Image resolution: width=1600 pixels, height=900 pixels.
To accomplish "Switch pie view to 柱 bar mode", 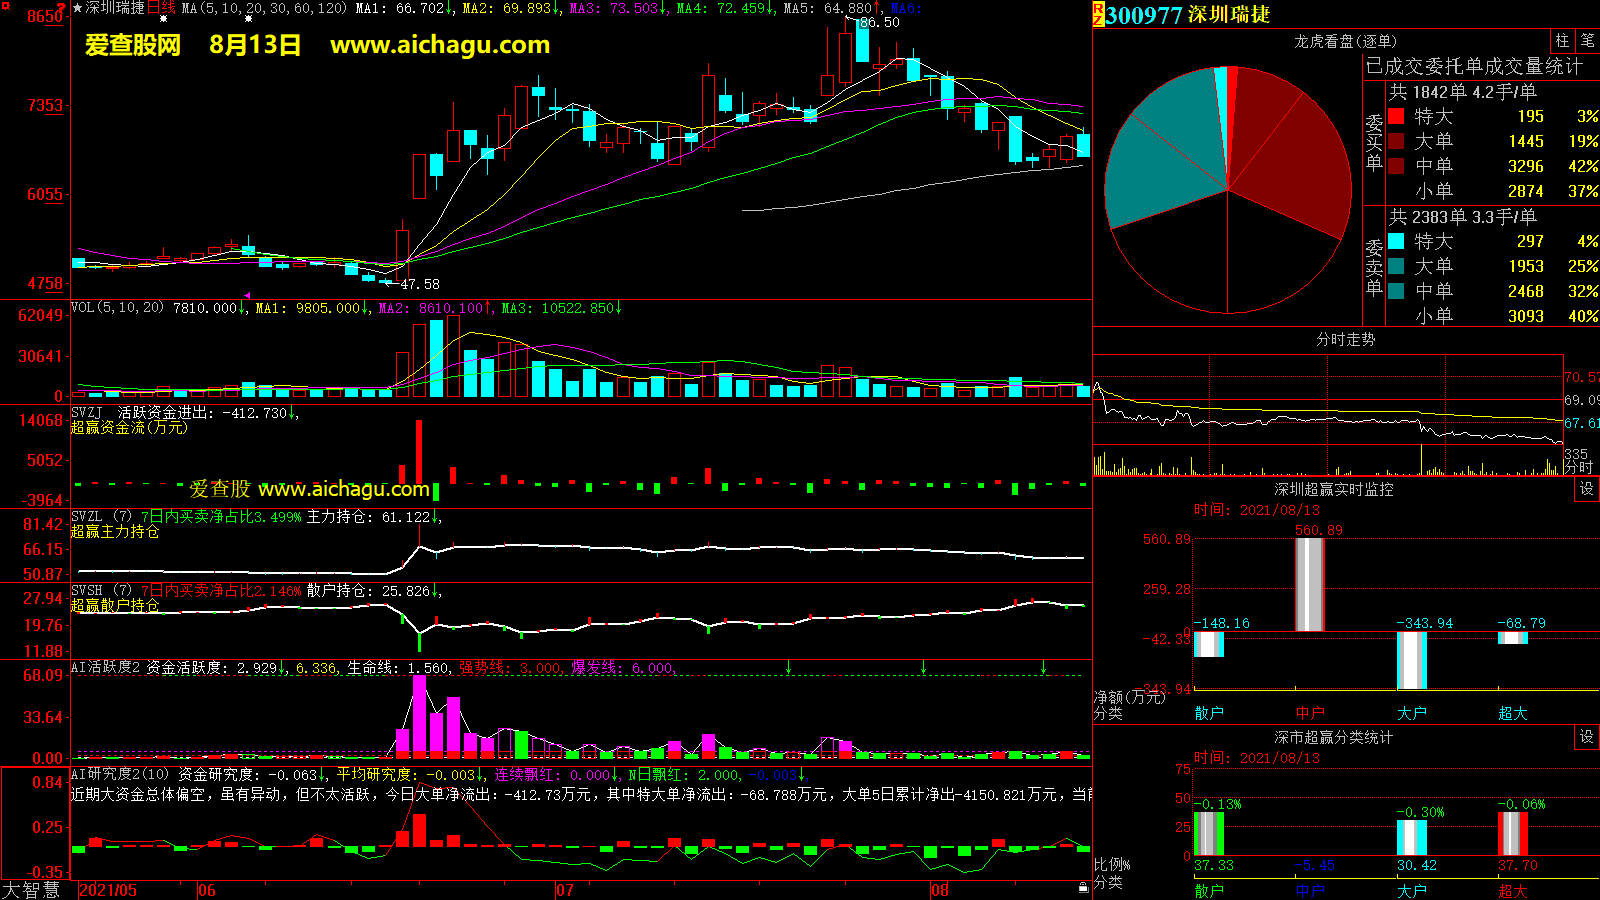I will click(1562, 41).
